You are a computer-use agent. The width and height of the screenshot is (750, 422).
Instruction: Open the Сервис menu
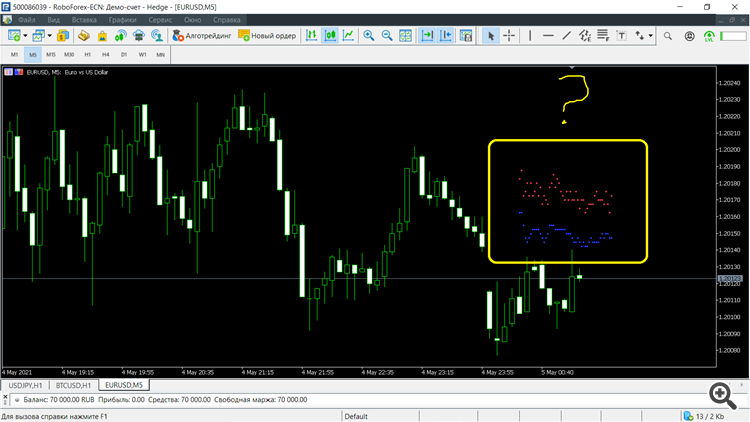point(160,20)
